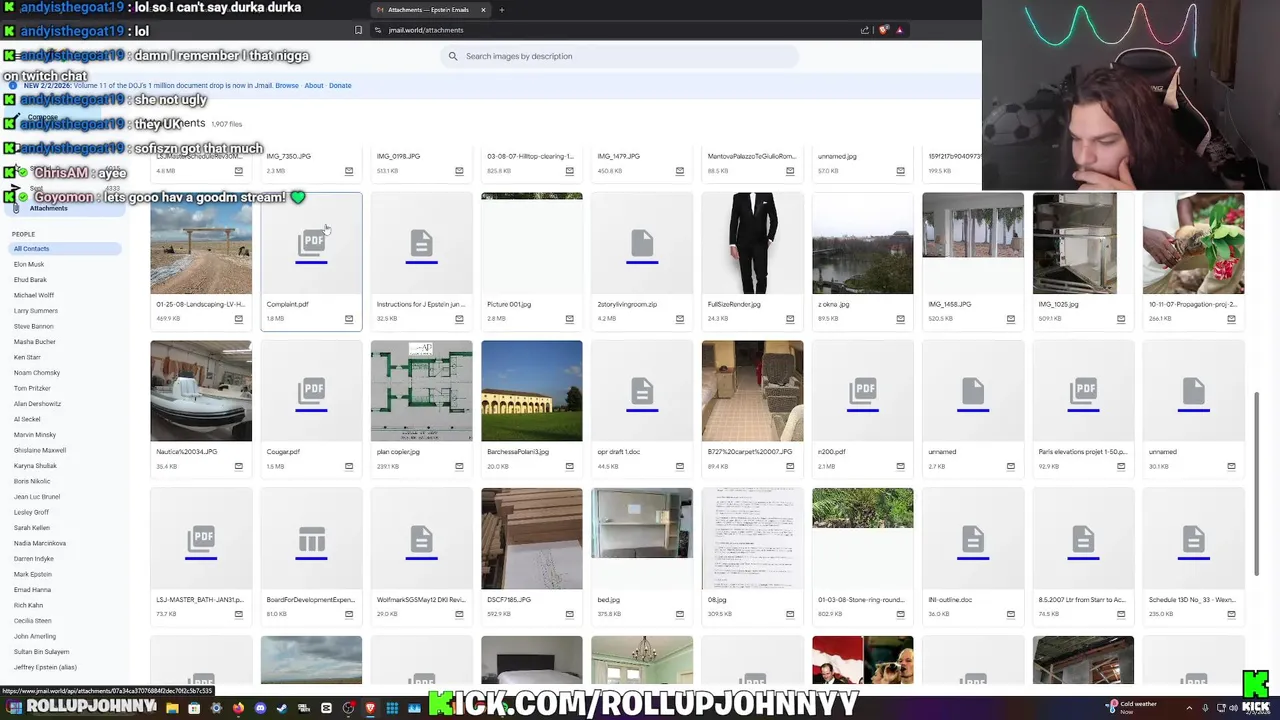This screenshot has width=1280, height=720.
Task: Open the white boat Nautica thumbnail
Action: [201, 391]
